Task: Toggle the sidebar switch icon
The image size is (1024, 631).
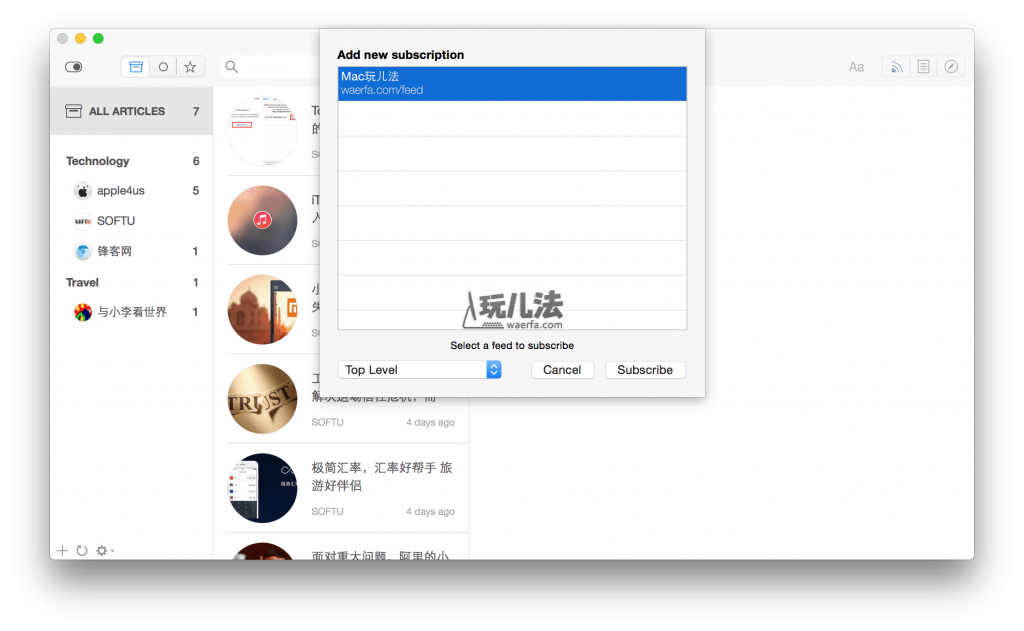Action: pos(74,67)
